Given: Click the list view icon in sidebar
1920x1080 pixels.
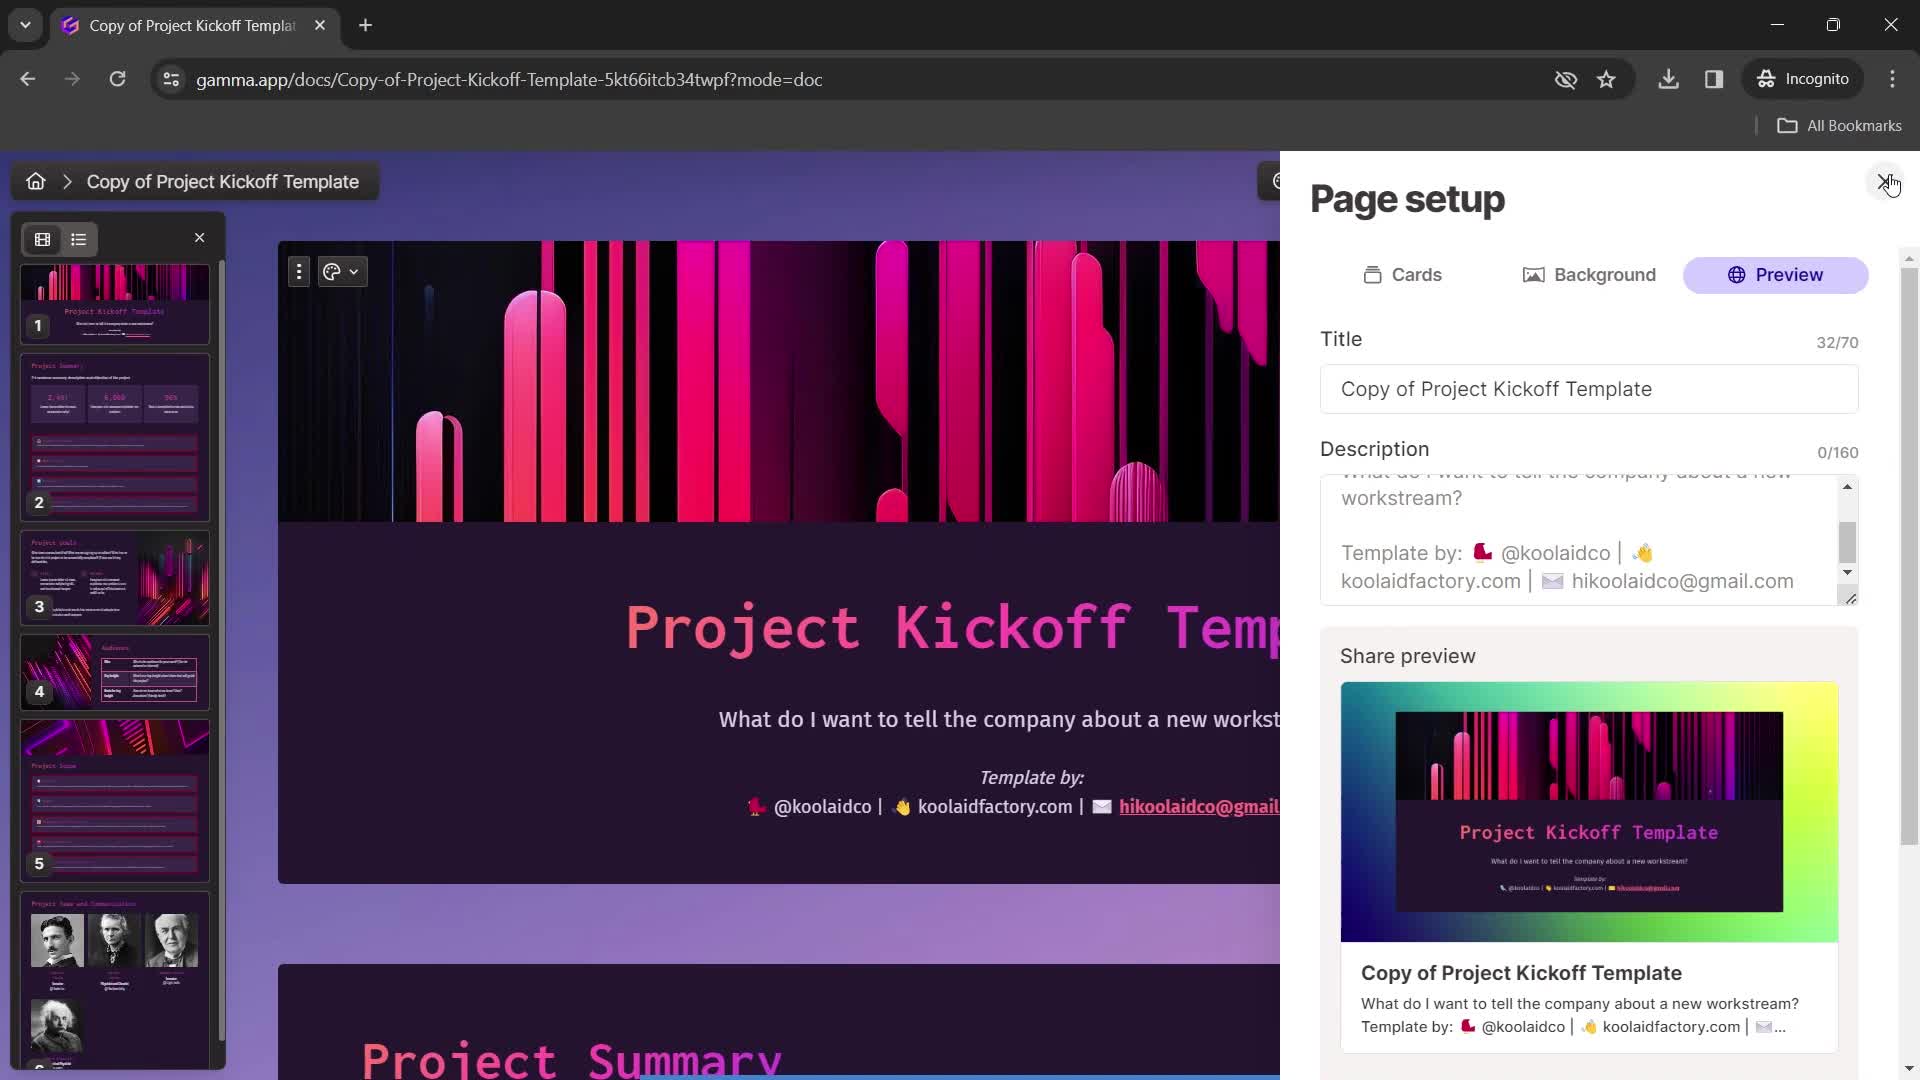Looking at the screenshot, I should click(x=78, y=239).
